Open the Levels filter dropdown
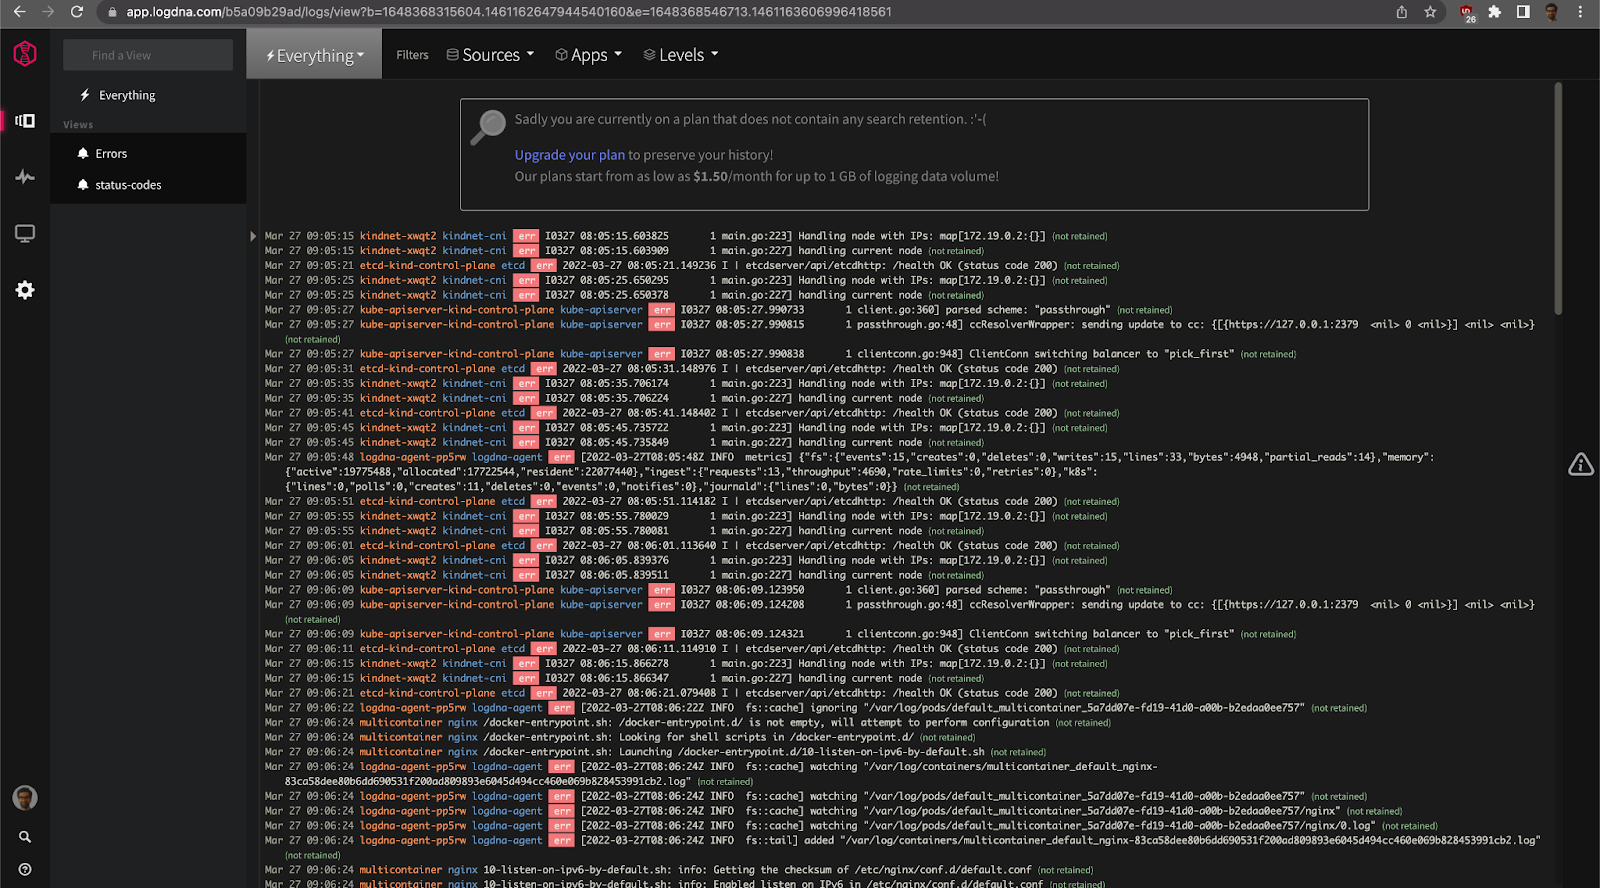Viewport: 1600px width, 888px height. tap(681, 55)
